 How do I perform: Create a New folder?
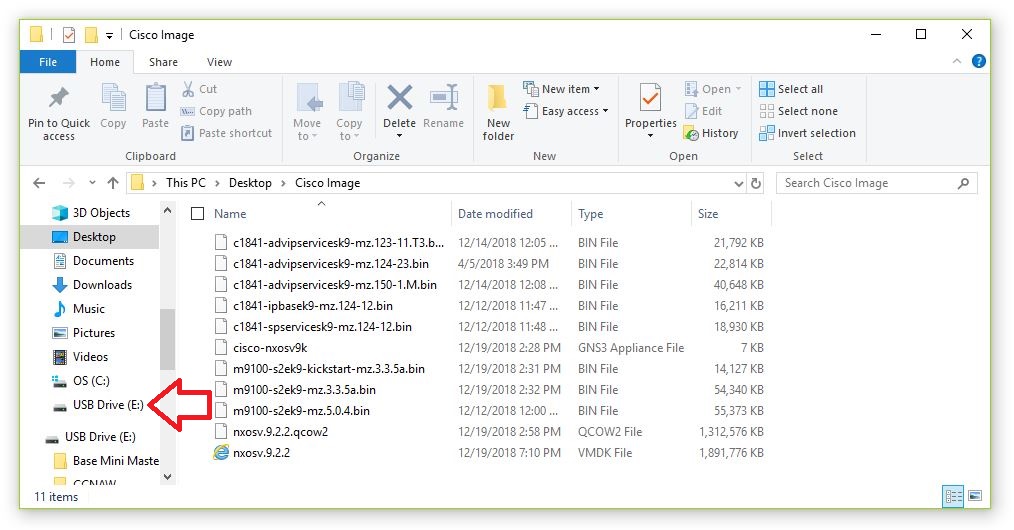click(498, 113)
